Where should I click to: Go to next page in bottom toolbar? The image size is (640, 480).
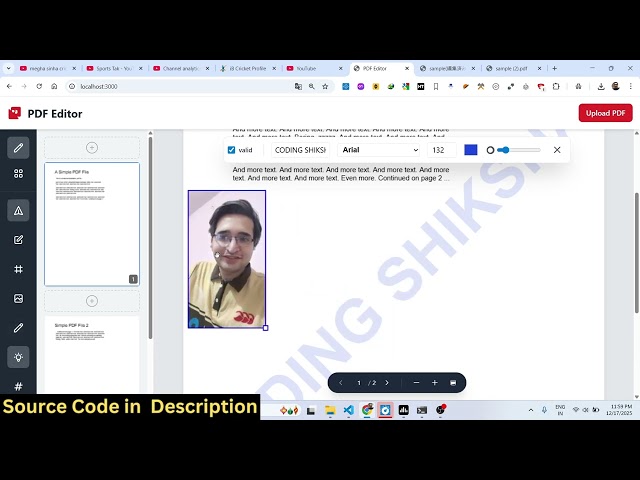pyautogui.click(x=387, y=383)
